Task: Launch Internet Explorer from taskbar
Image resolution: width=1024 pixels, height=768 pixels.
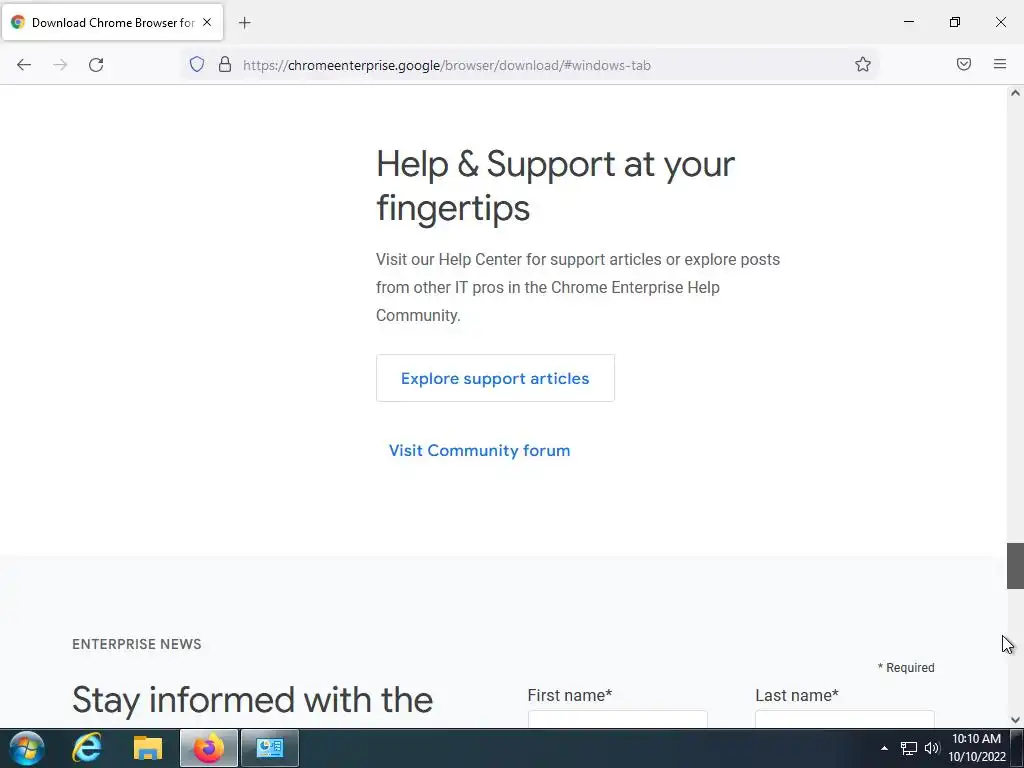Action: 87,748
